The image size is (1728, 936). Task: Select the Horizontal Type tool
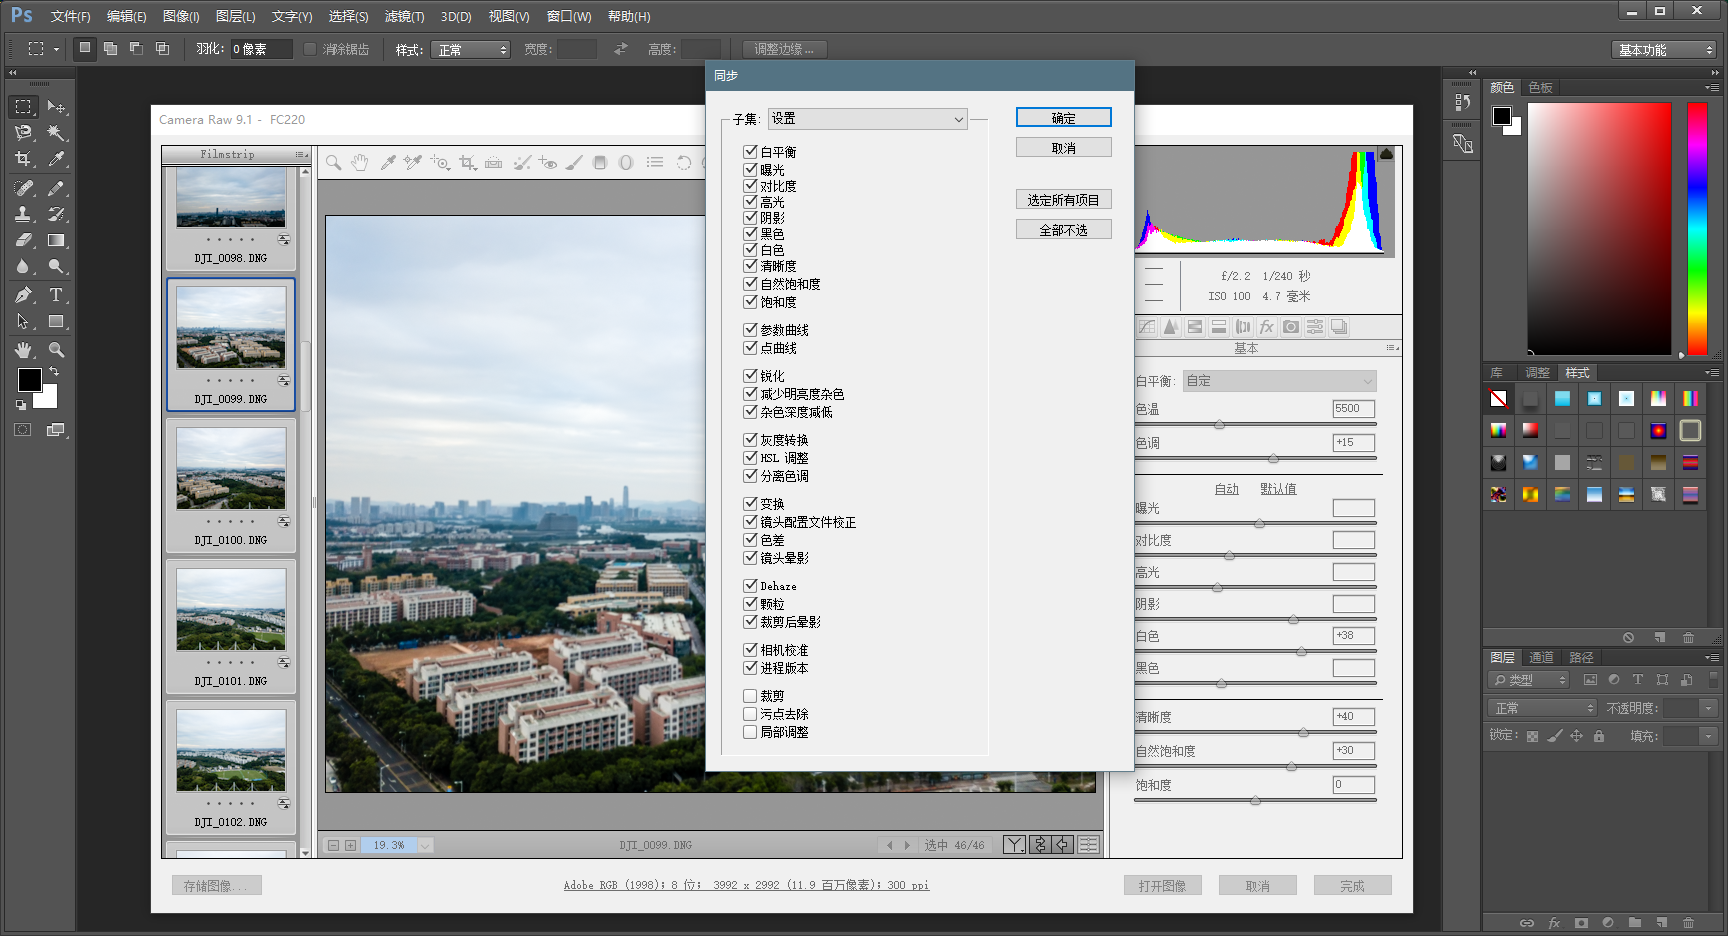click(56, 295)
